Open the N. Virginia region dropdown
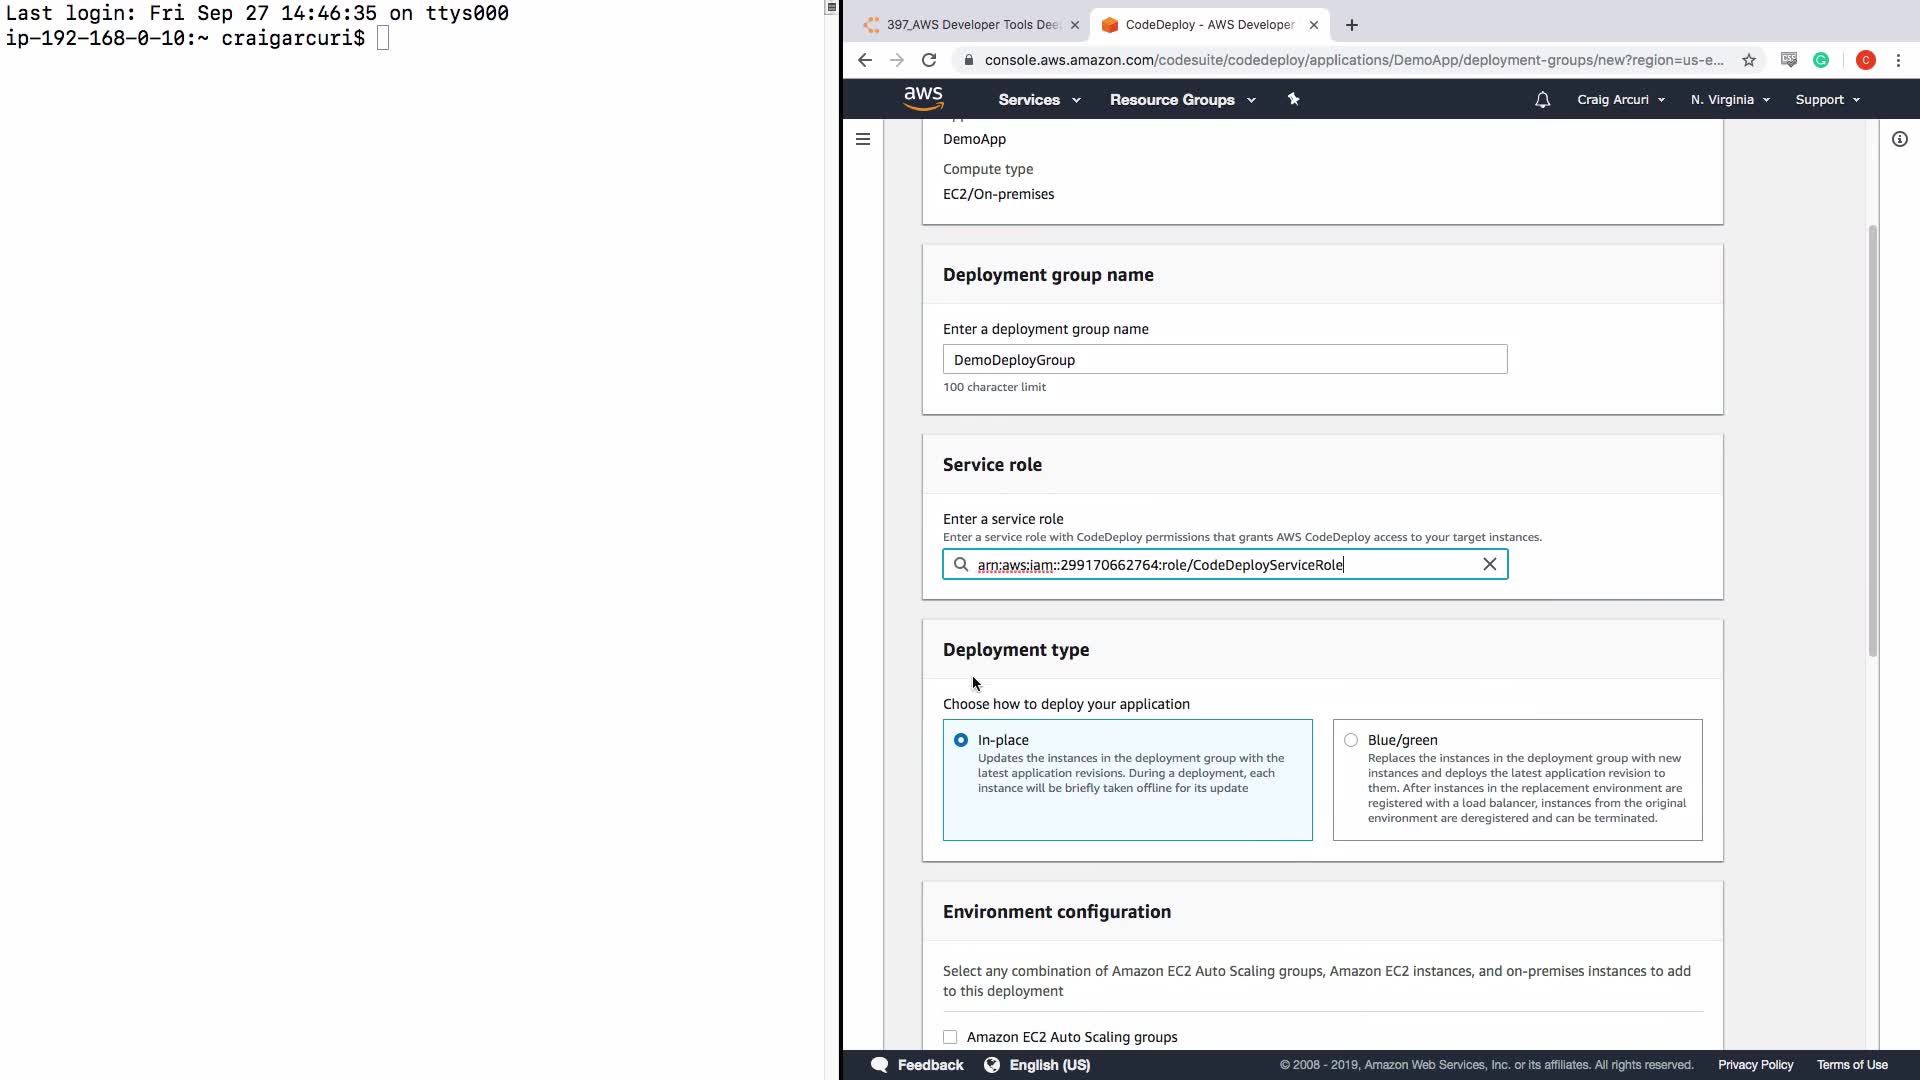This screenshot has height=1080, width=1920. click(1730, 100)
